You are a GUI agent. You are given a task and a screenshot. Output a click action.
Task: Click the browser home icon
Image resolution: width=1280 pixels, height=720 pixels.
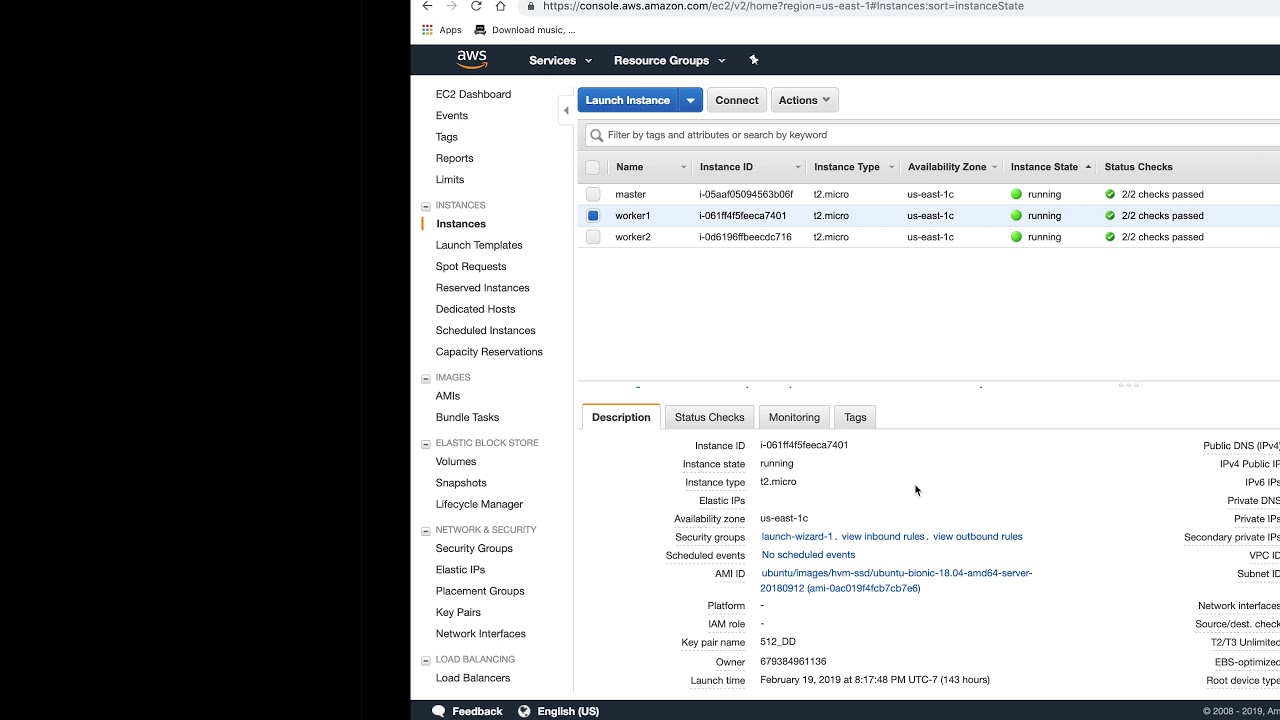501,6
